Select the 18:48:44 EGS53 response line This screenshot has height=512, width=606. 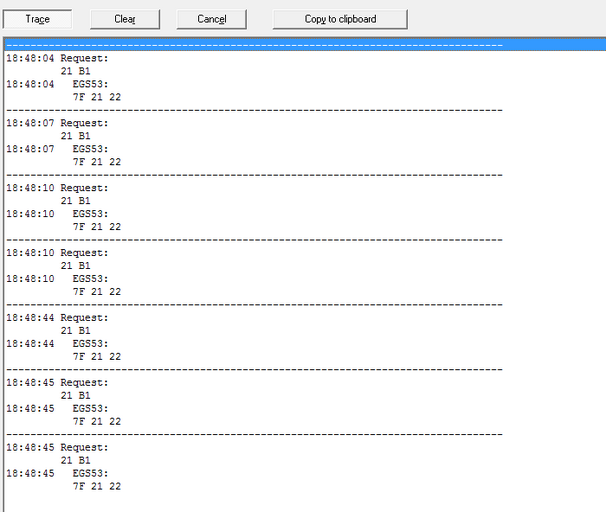[x=57, y=344]
